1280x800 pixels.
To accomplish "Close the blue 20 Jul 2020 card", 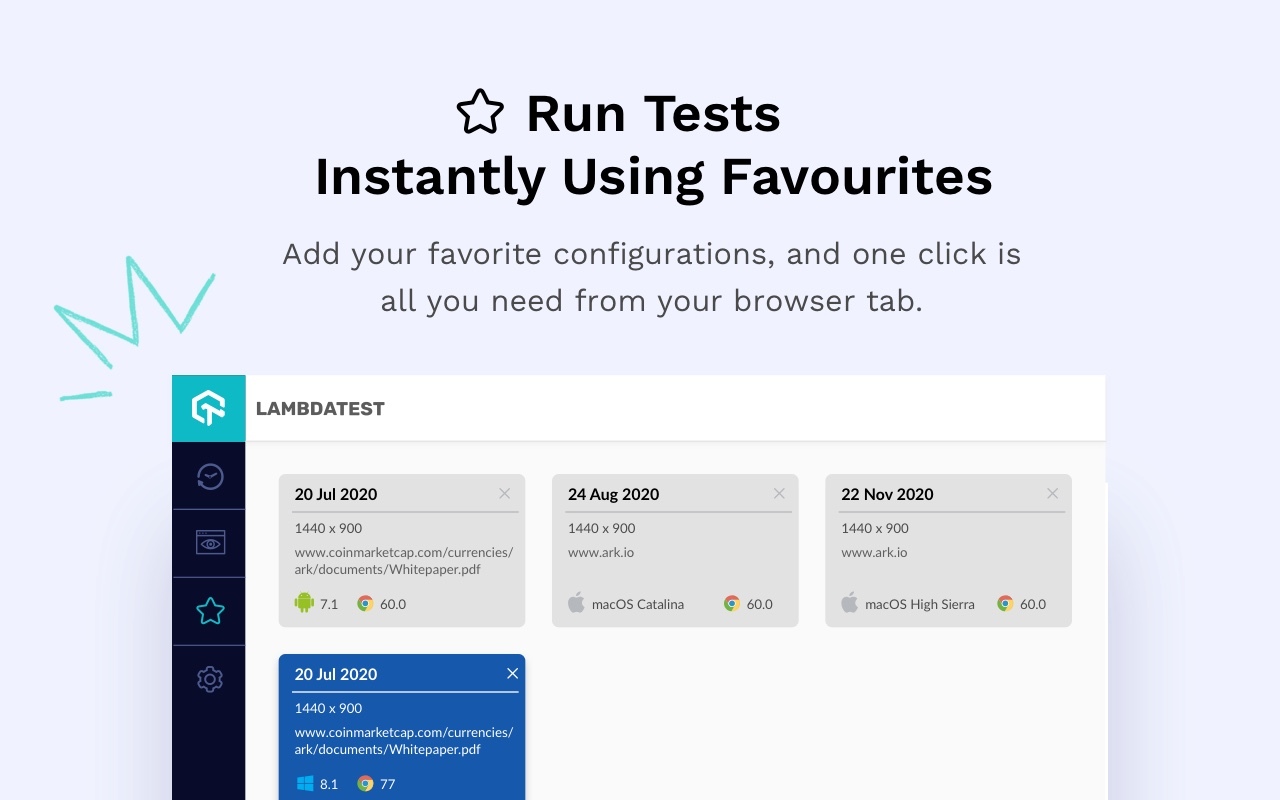I will [512, 673].
